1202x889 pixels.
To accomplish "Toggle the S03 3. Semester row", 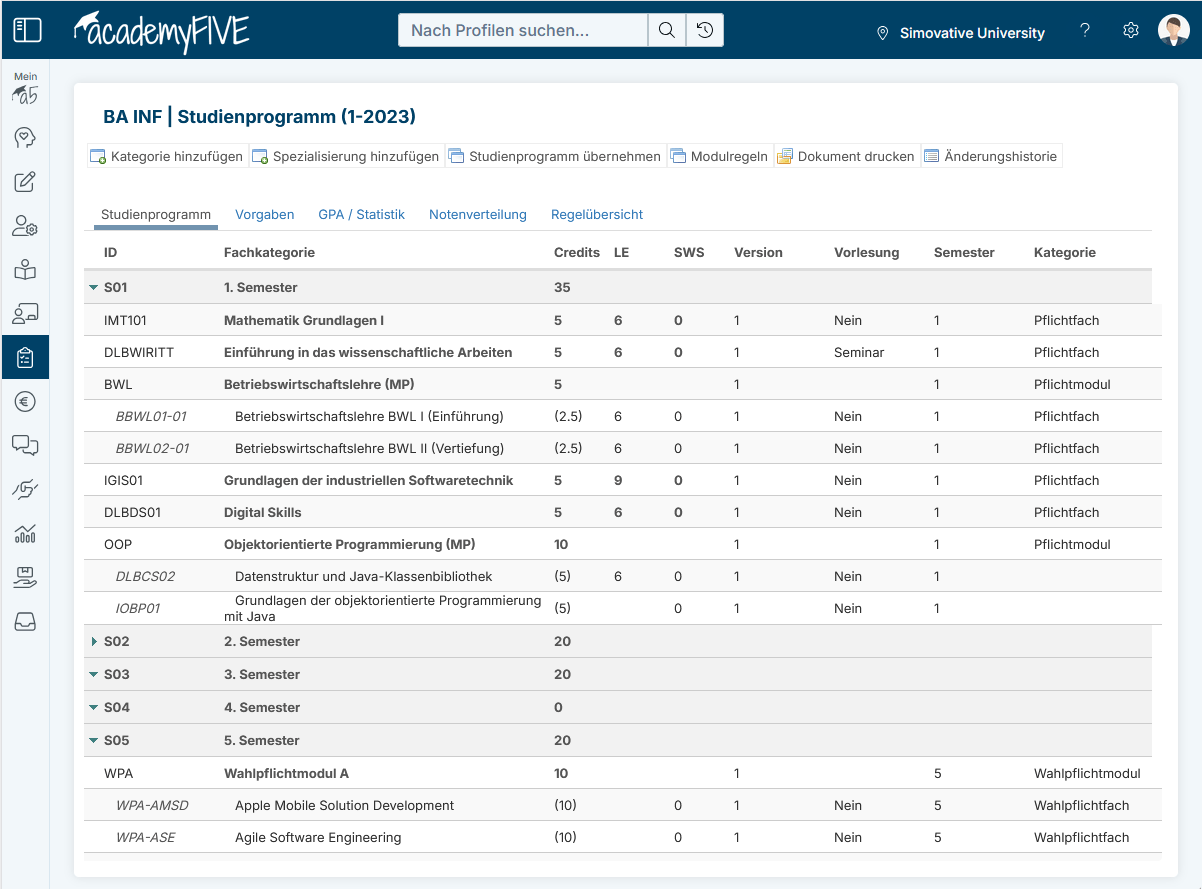I will point(94,675).
